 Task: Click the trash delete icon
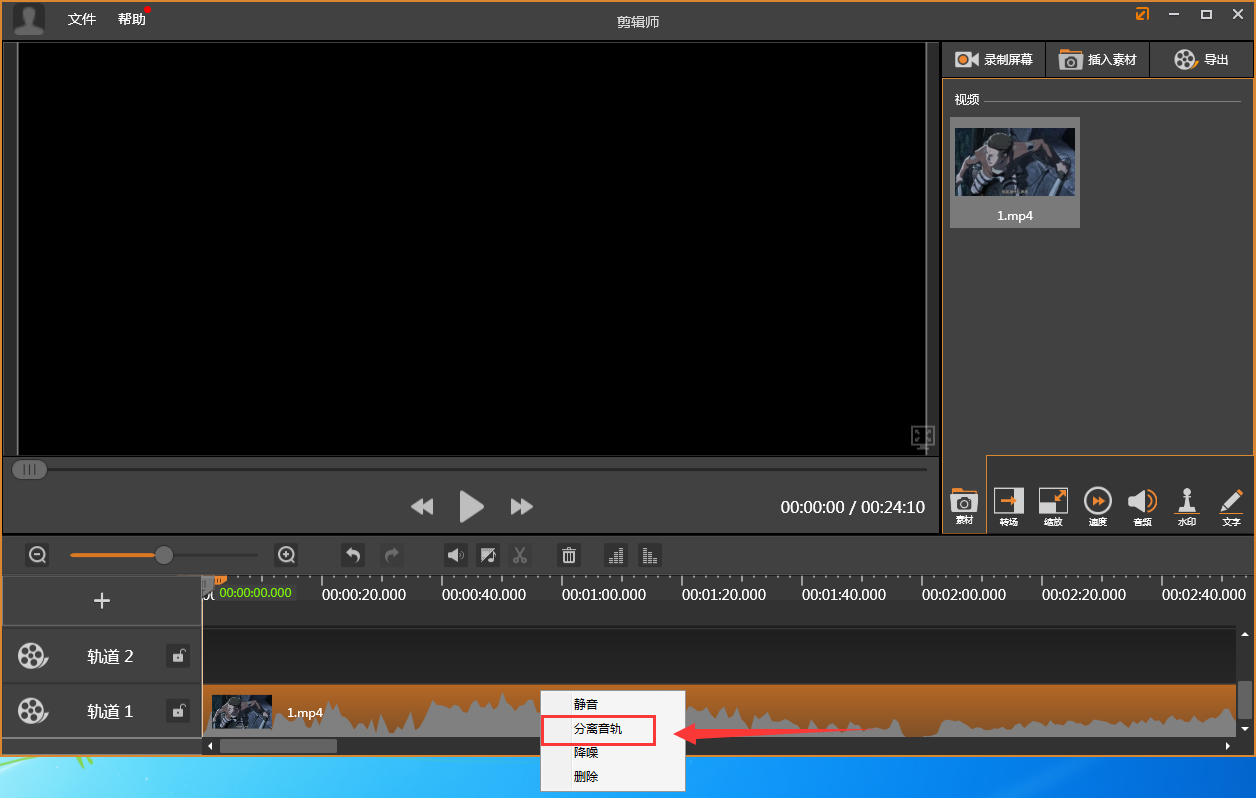[x=569, y=555]
